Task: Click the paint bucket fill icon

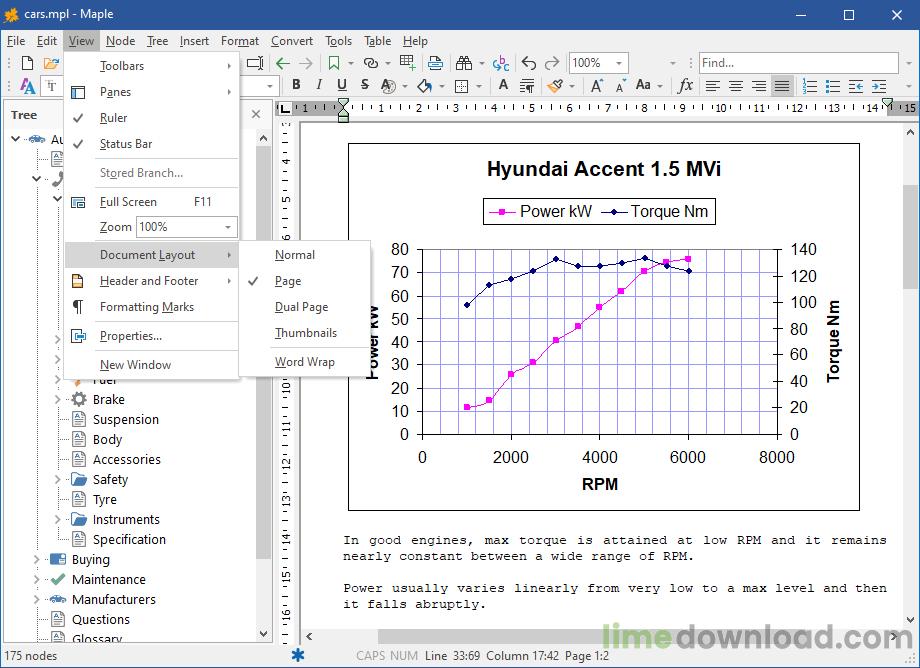Action: click(425, 86)
